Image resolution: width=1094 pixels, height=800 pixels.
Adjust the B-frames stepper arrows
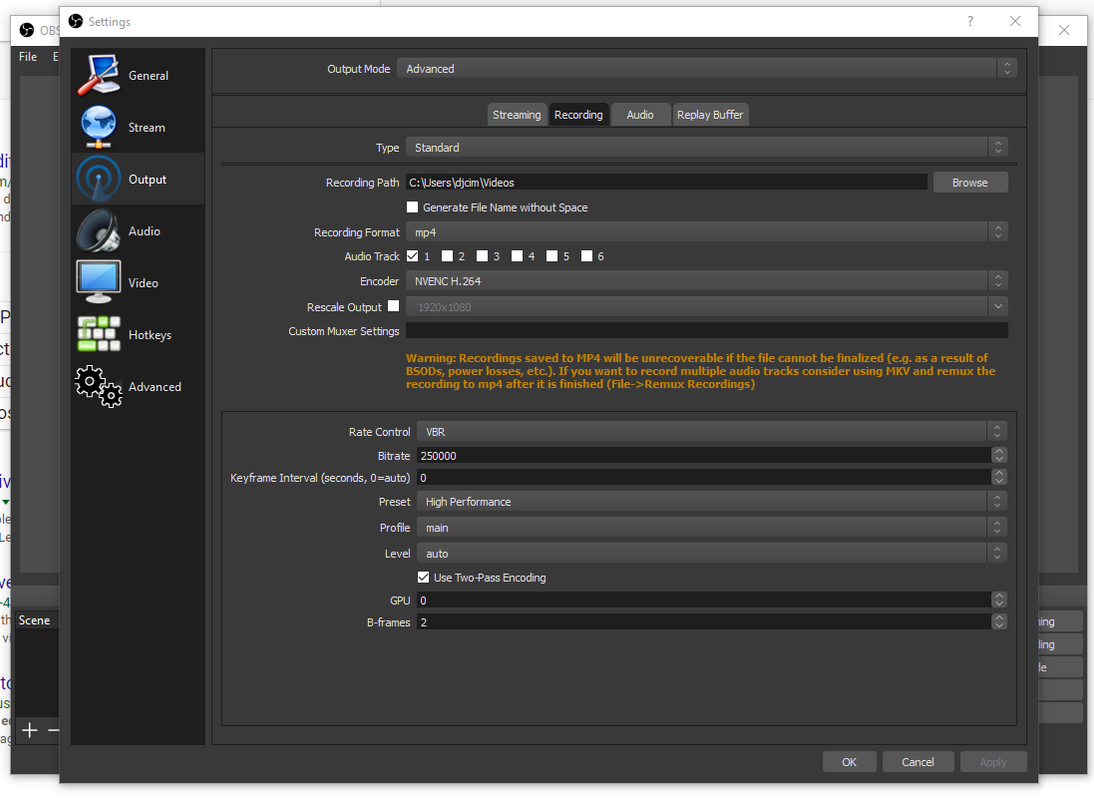pos(999,621)
